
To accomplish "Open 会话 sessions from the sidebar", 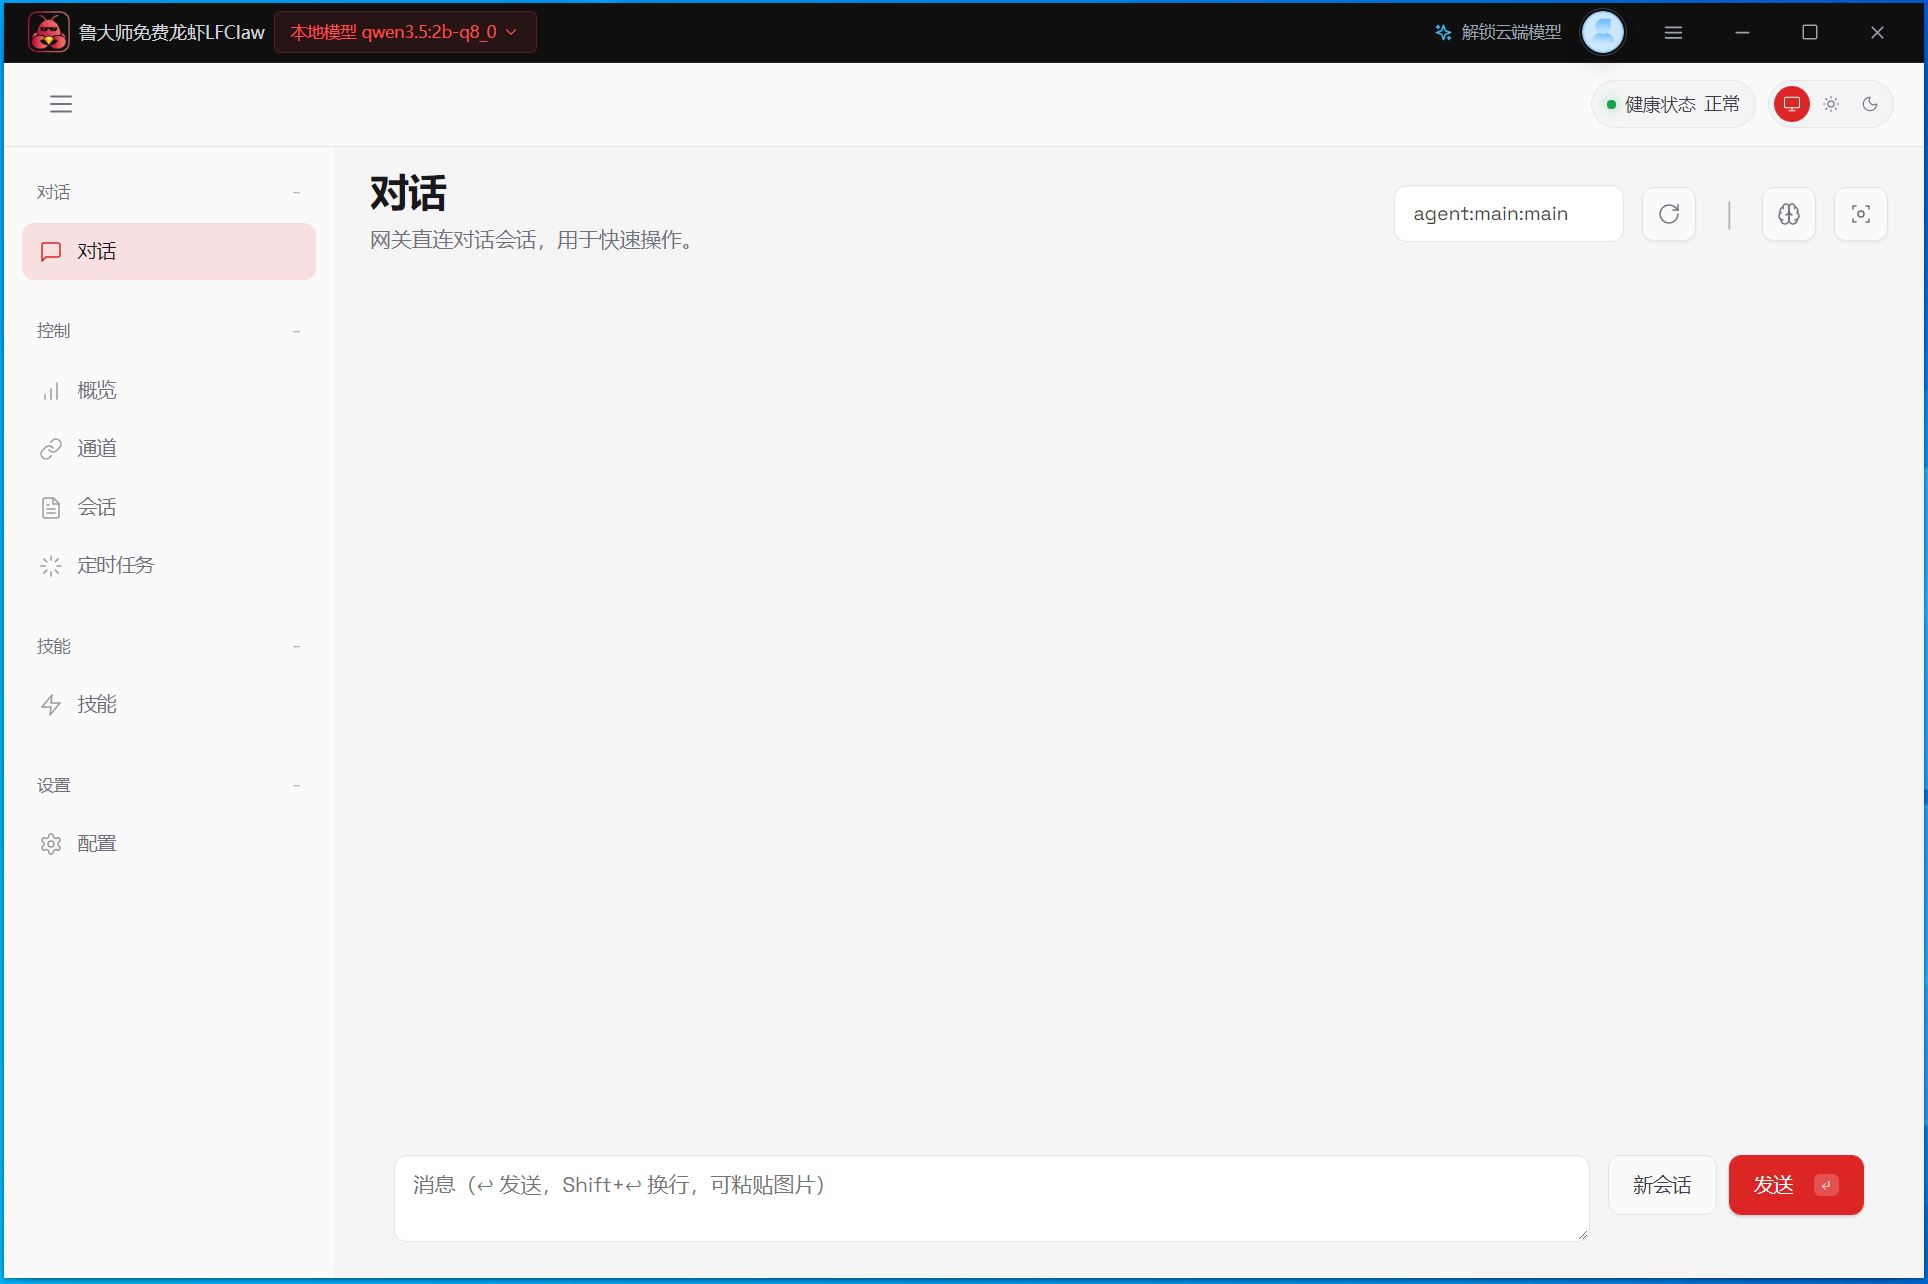I will [x=95, y=507].
